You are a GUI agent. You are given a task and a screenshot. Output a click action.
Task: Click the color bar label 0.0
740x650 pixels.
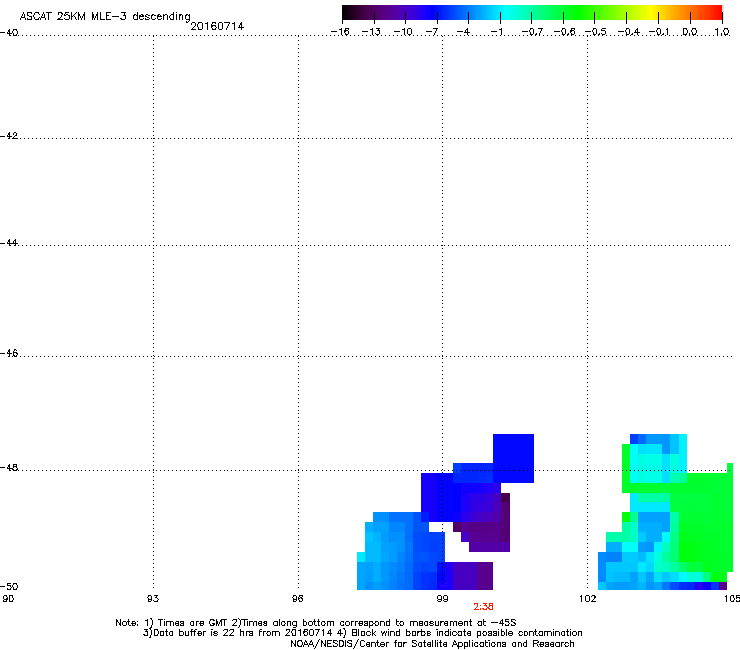[x=690, y=32]
